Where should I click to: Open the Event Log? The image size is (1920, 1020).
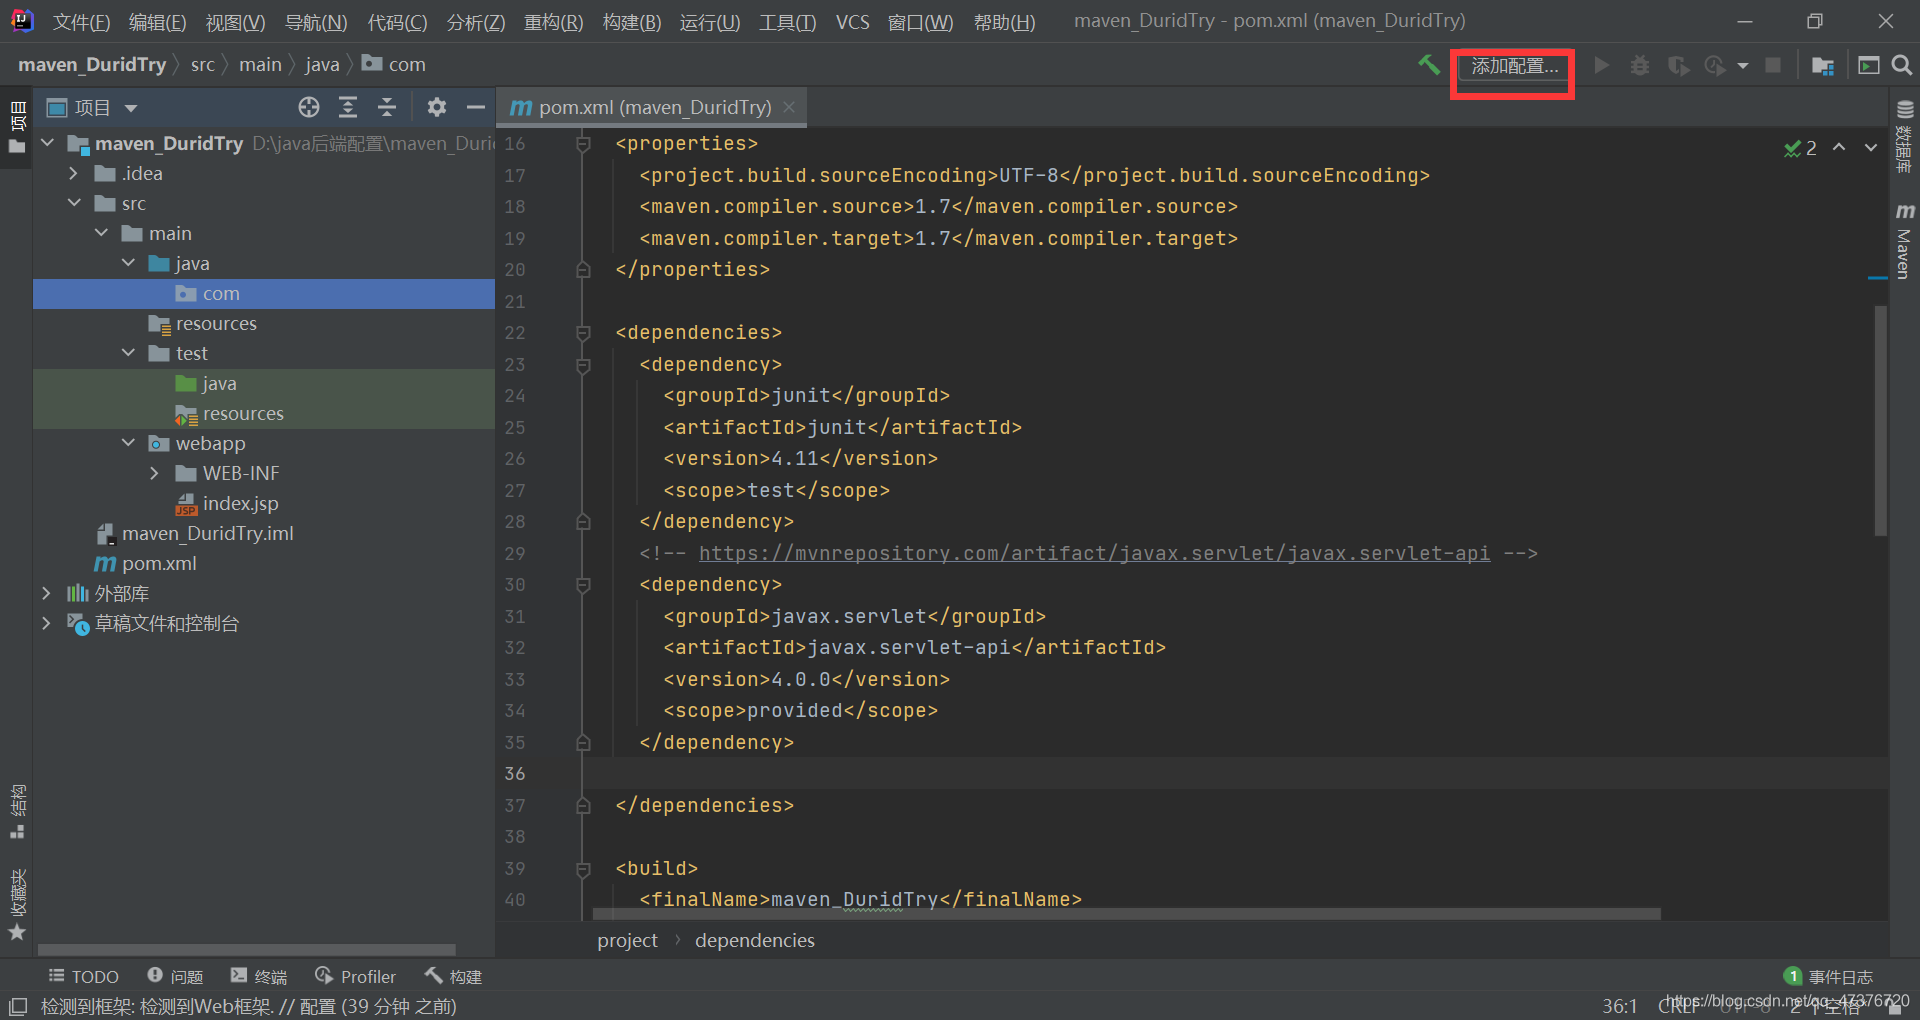1829,976
